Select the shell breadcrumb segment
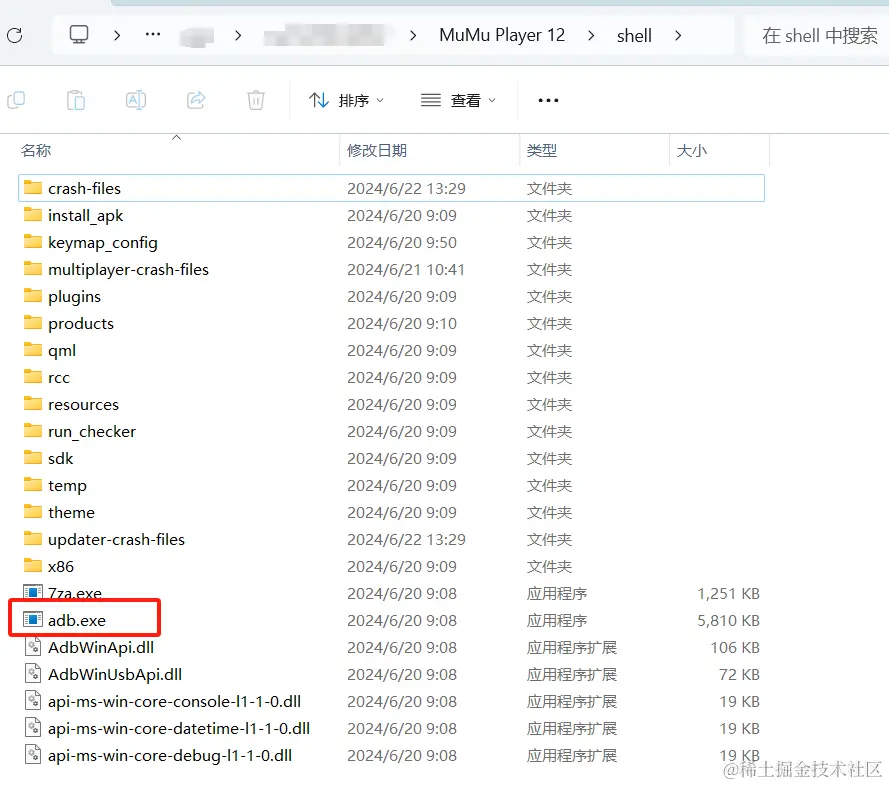Viewport: 889px width, 786px height. click(x=634, y=36)
